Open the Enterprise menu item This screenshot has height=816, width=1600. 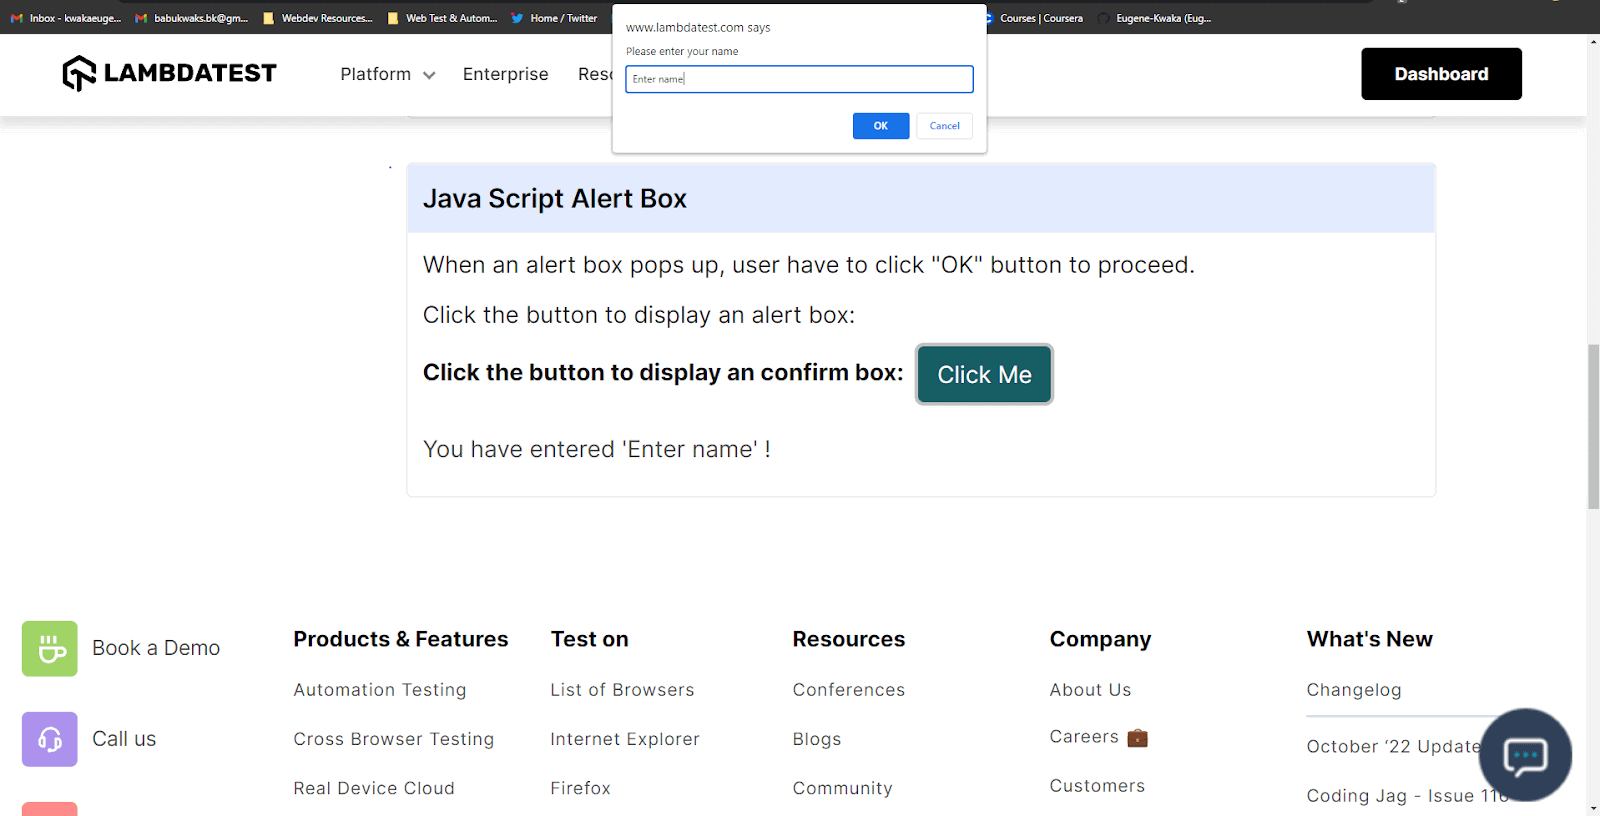pyautogui.click(x=505, y=74)
